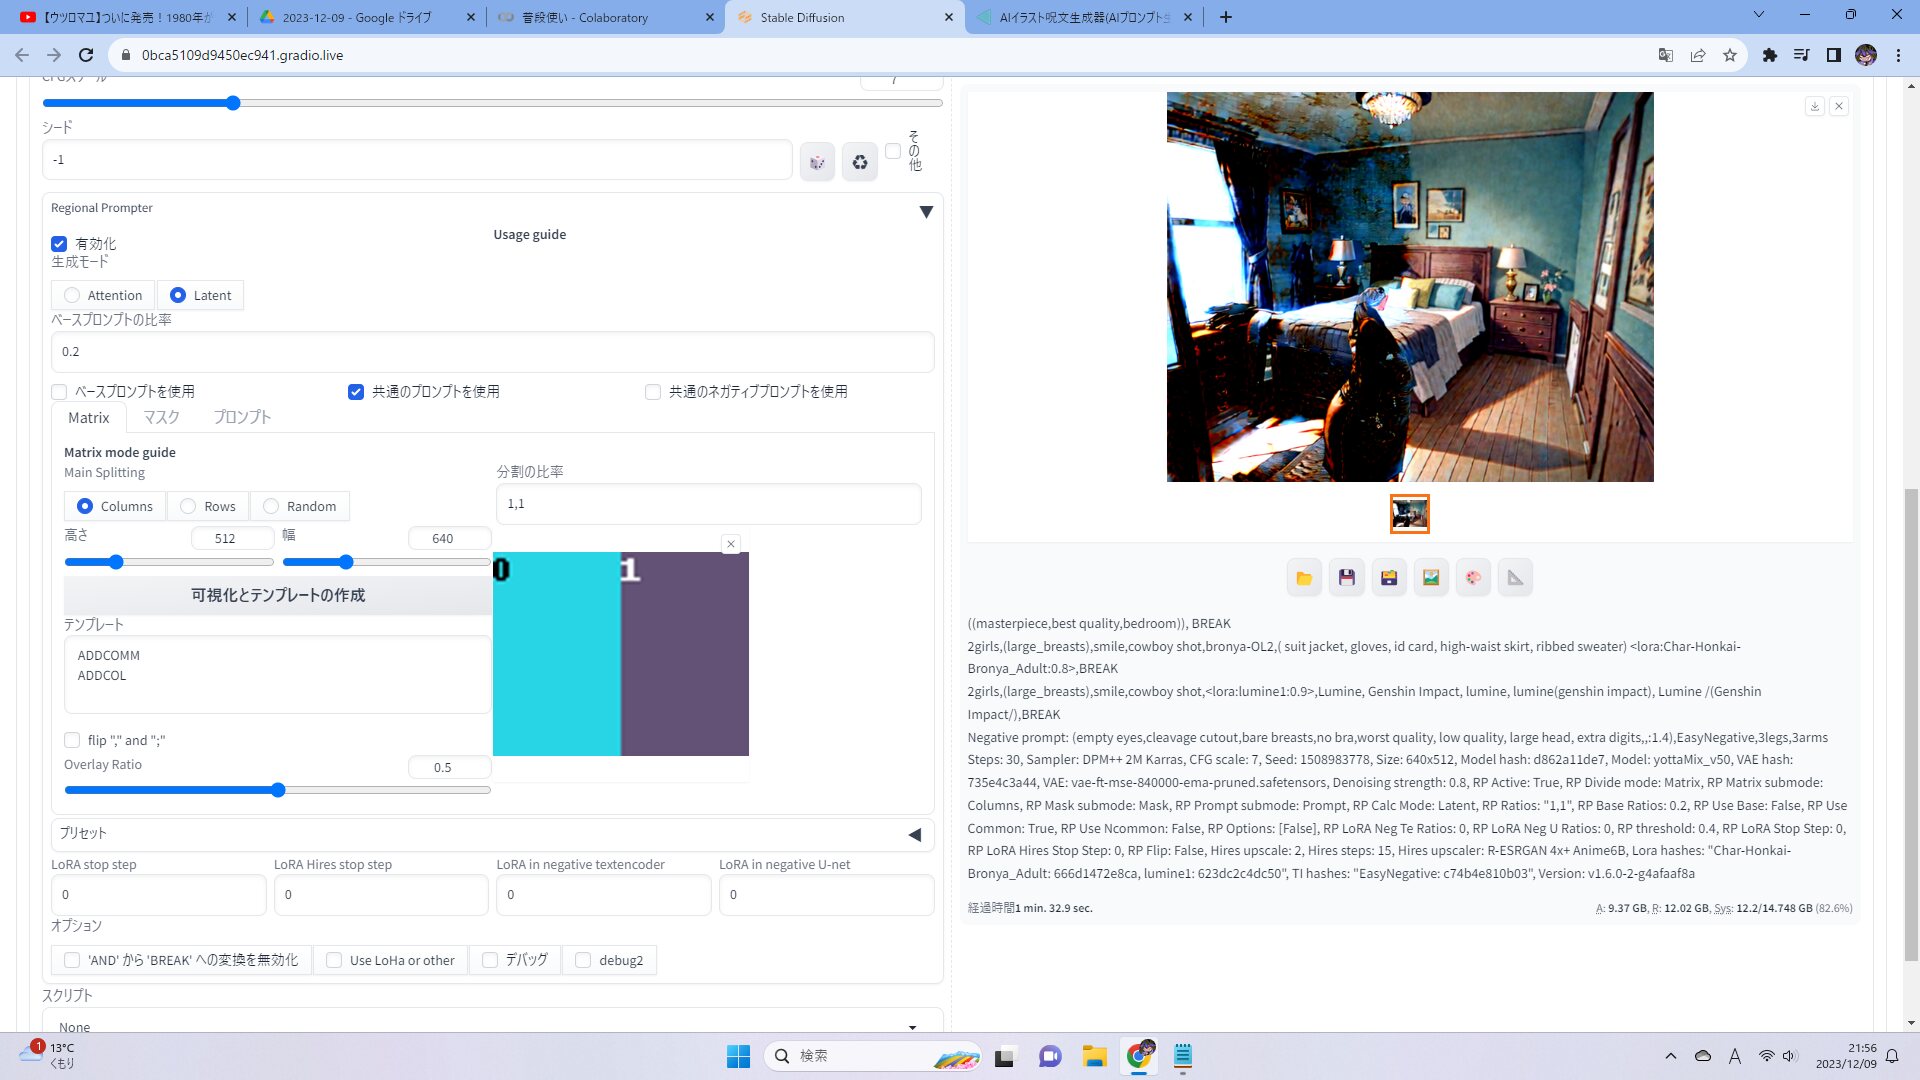Screen dimensions: 1920x1080
Task: Open output folder with folder icon
Action: 1304,578
